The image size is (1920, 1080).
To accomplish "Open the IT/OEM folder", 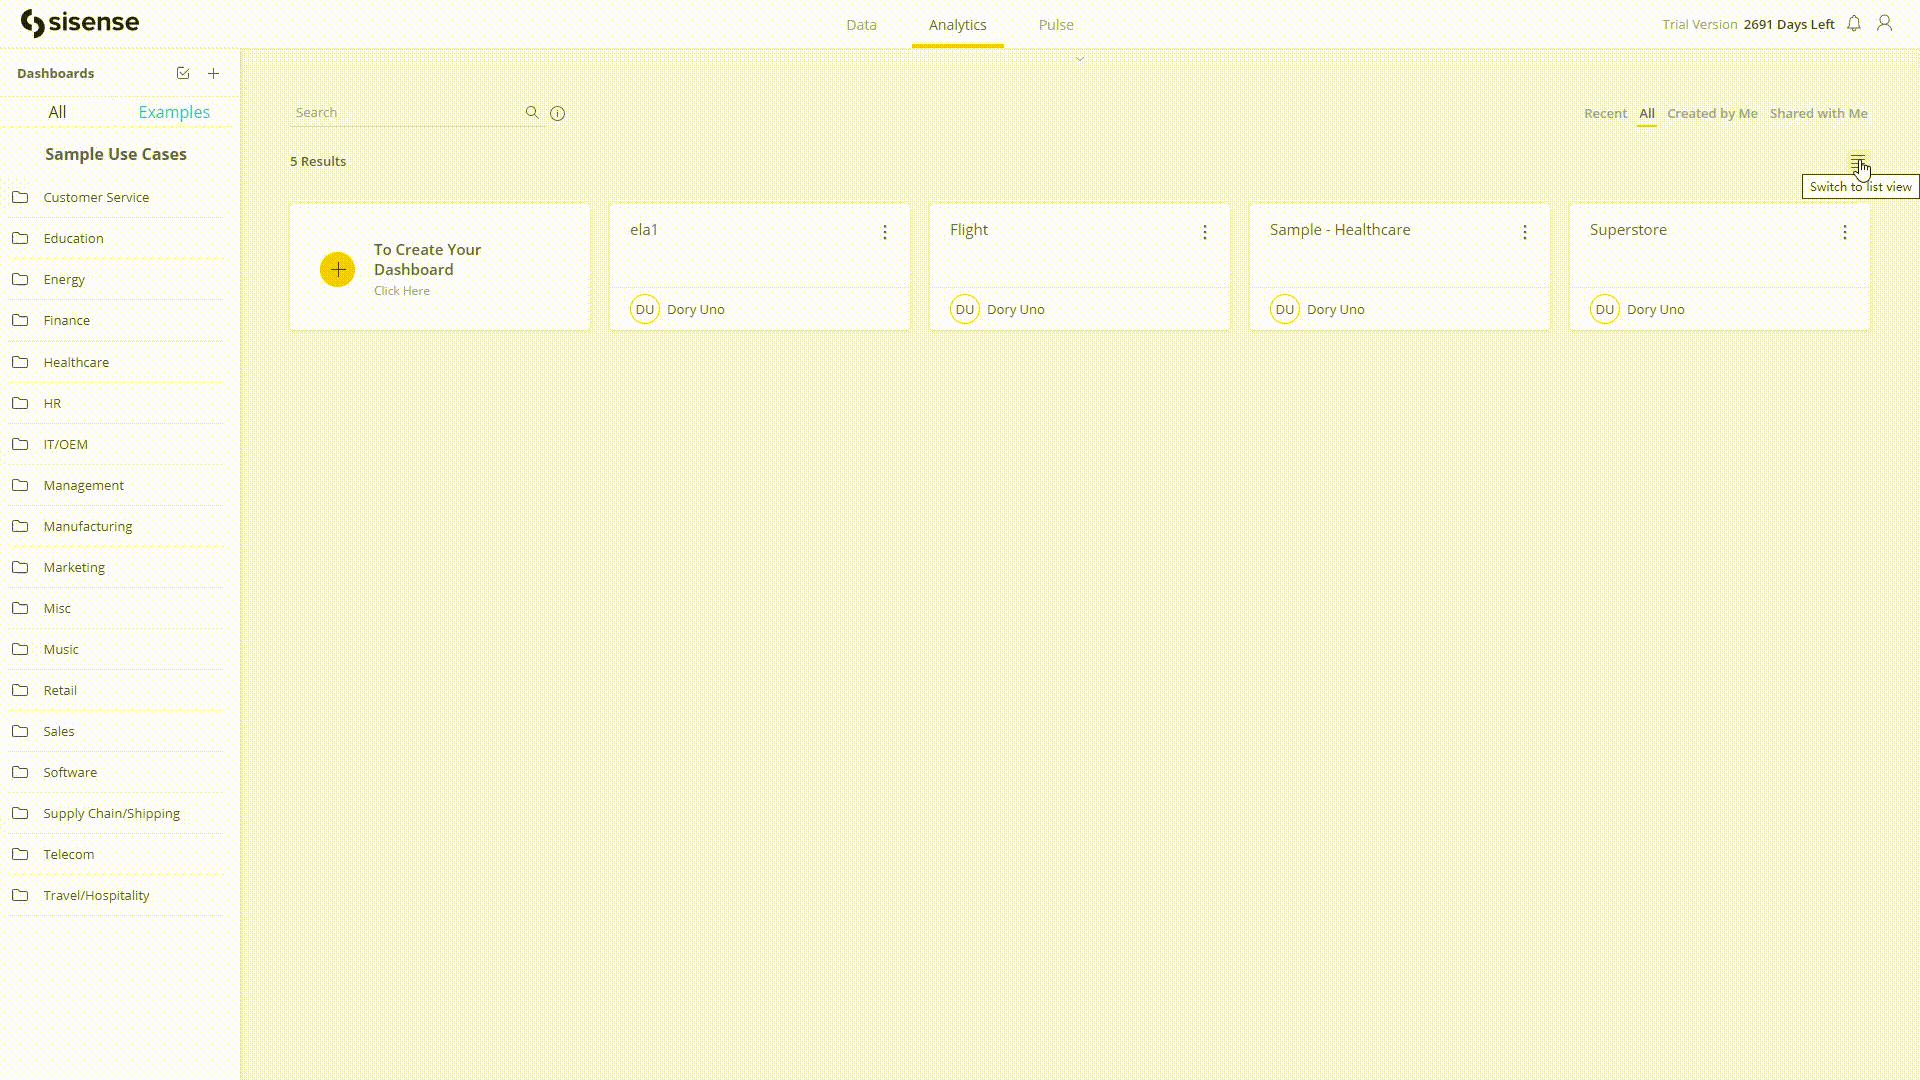I will point(117,444).
